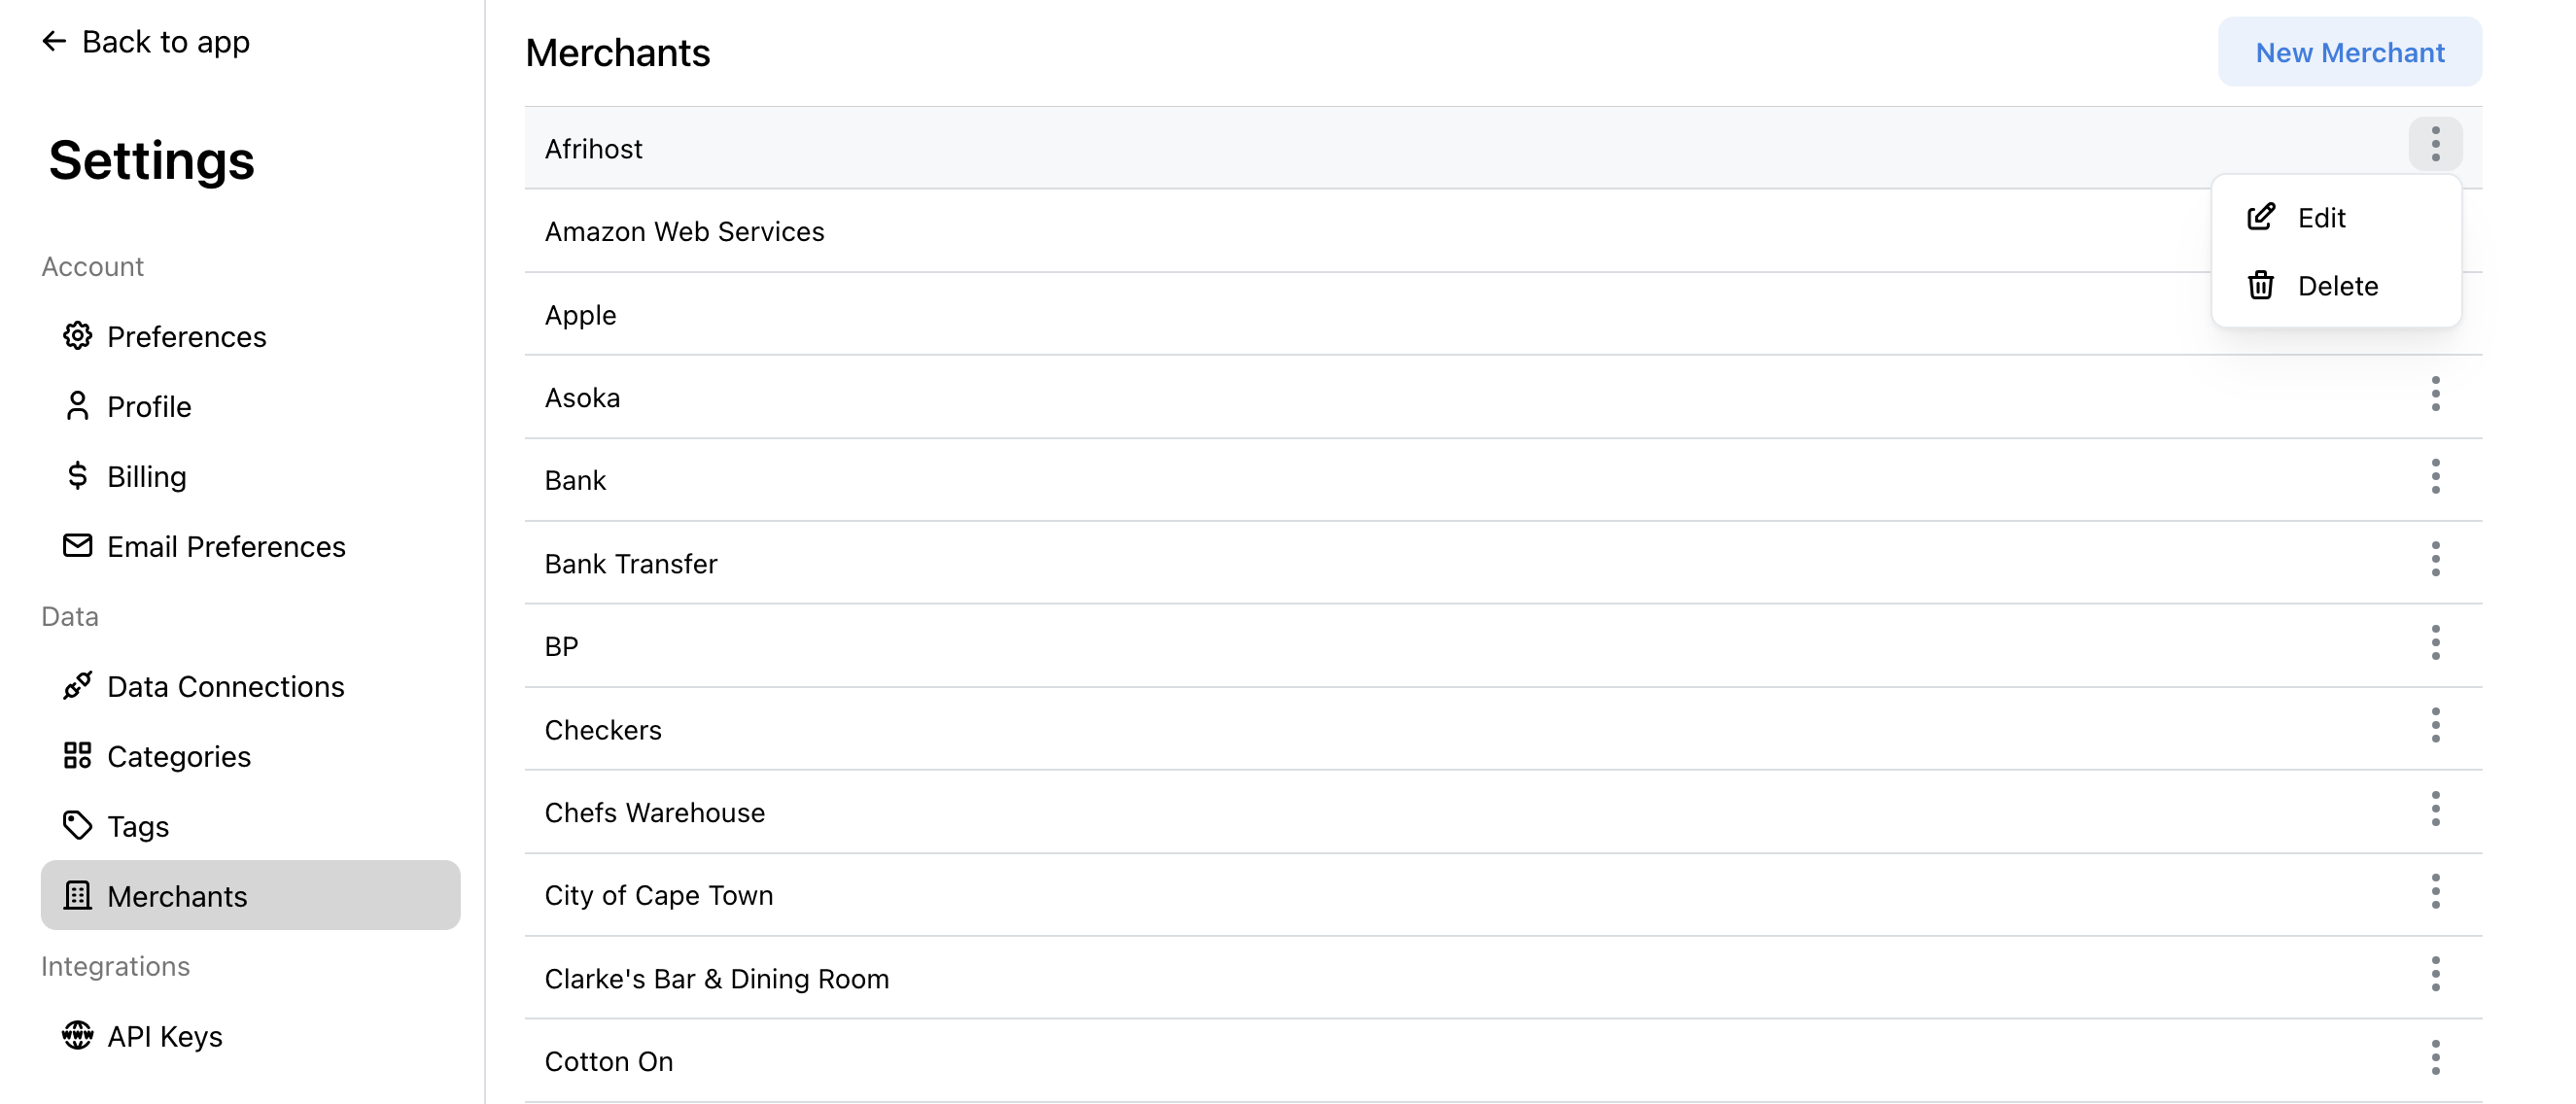Image resolution: width=2576 pixels, height=1104 pixels.
Task: Click the Merchants building icon
Action: point(77,896)
